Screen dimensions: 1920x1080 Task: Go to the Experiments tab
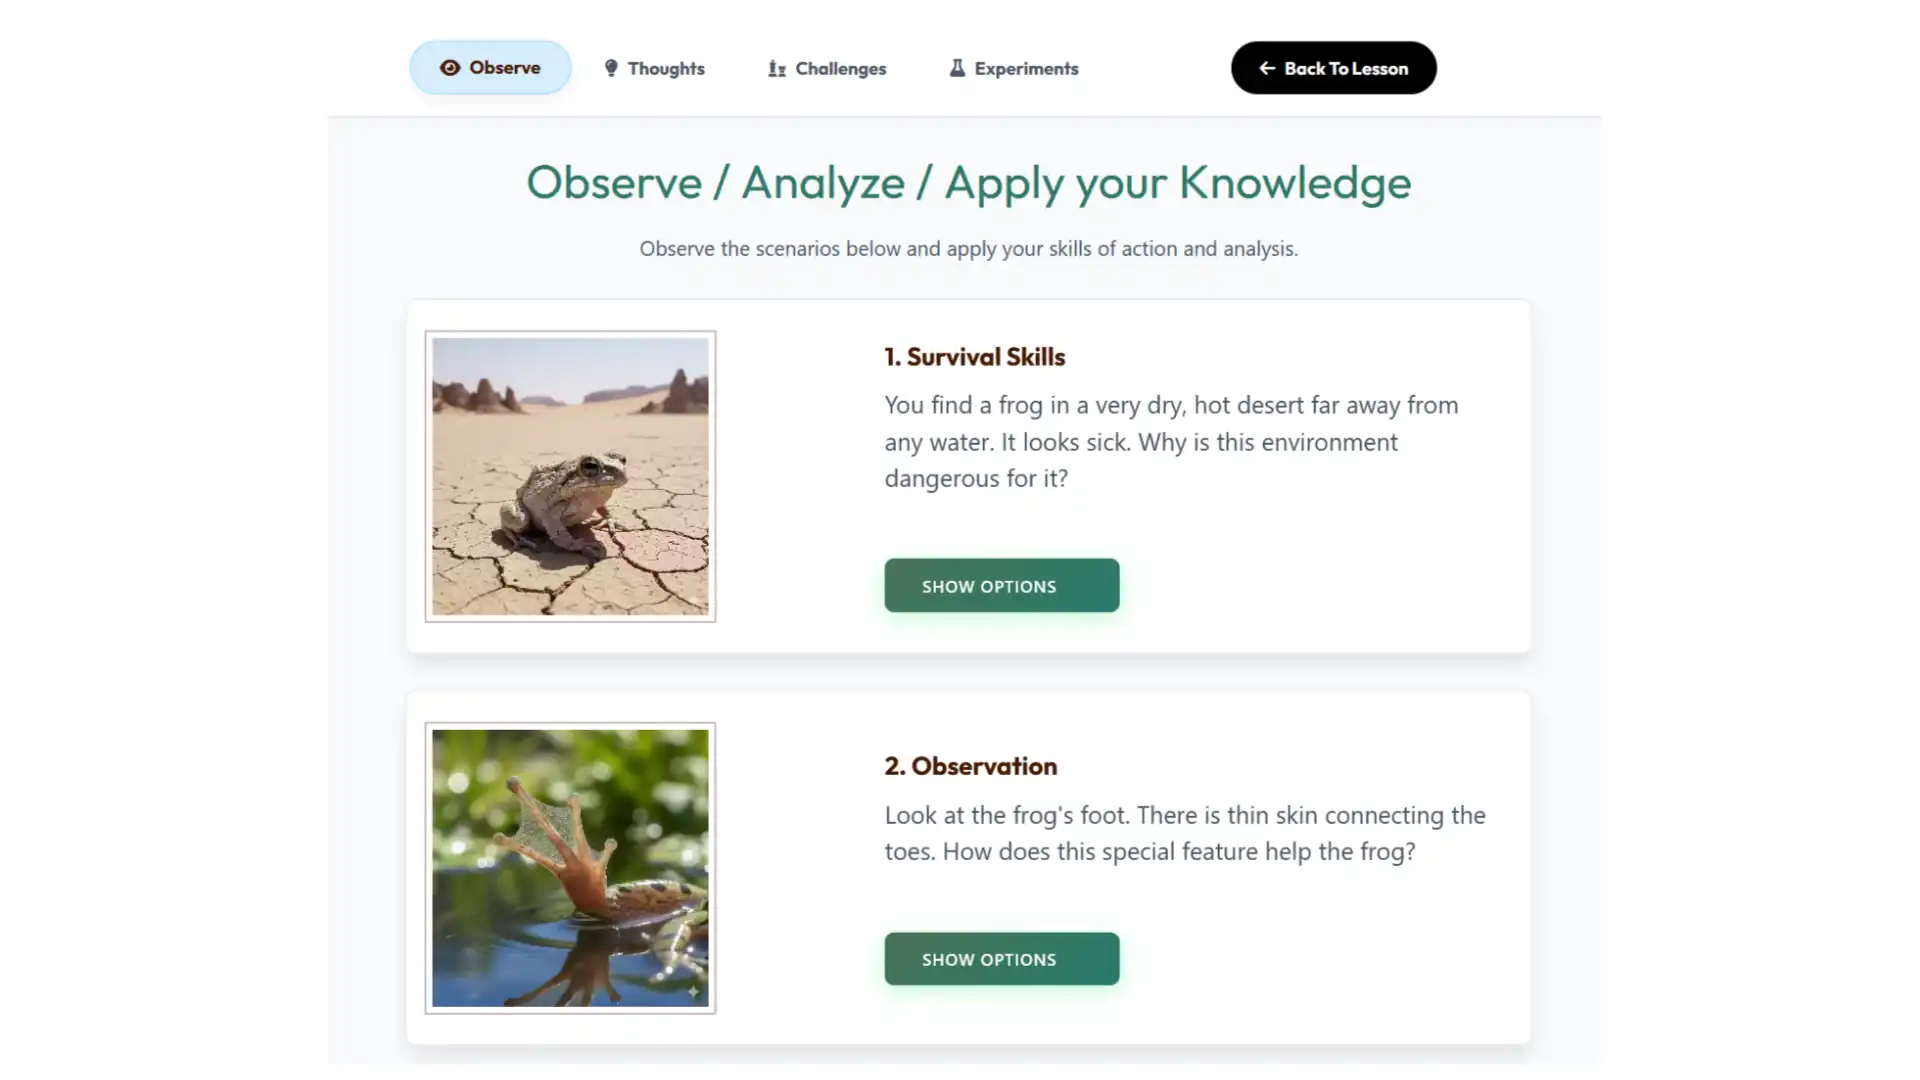pos(1026,68)
